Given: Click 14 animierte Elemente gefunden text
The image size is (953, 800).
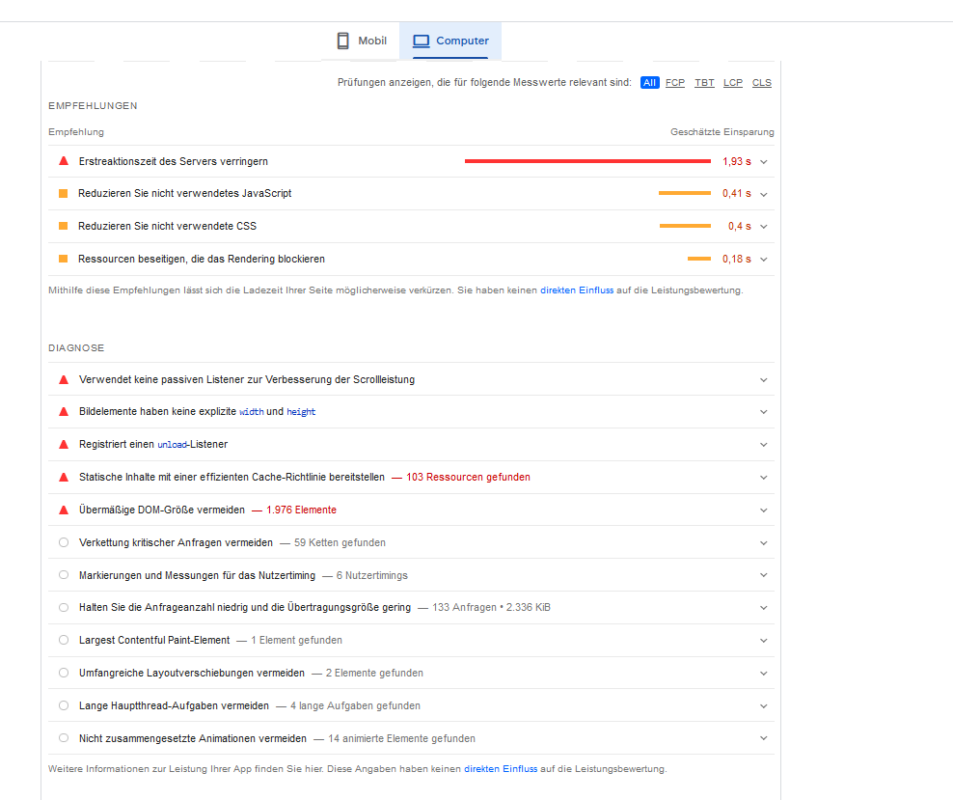Looking at the screenshot, I should click(x=402, y=739).
